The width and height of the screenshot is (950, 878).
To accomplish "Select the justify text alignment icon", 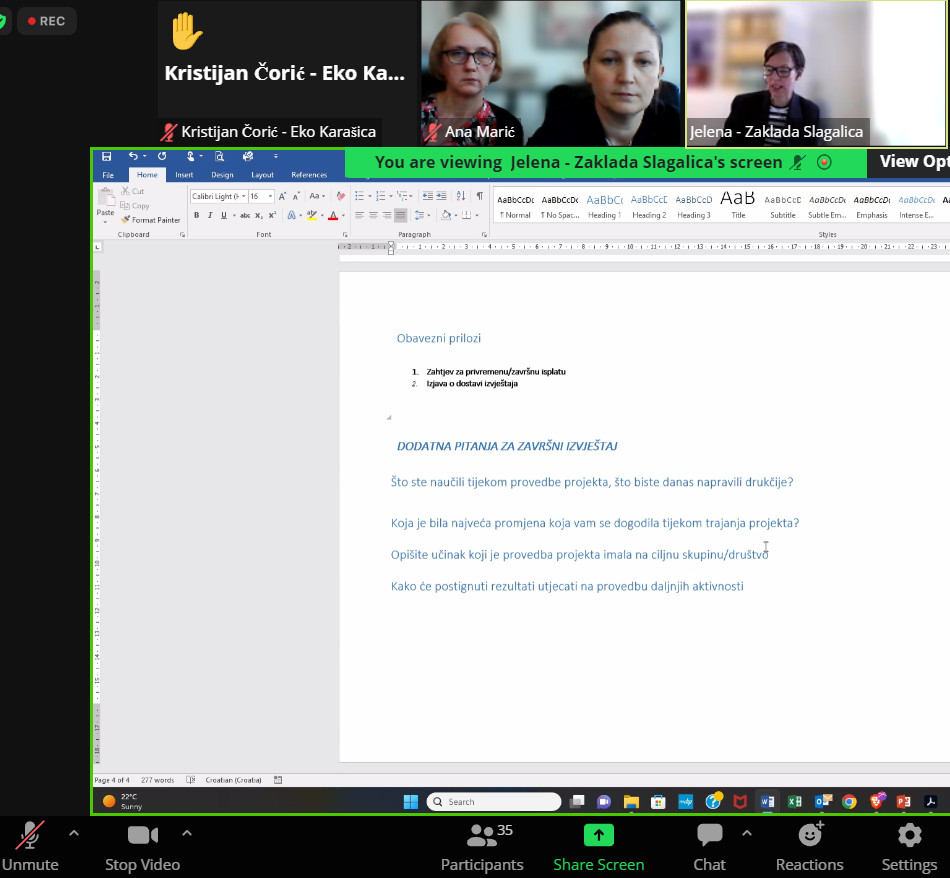I will [x=400, y=215].
